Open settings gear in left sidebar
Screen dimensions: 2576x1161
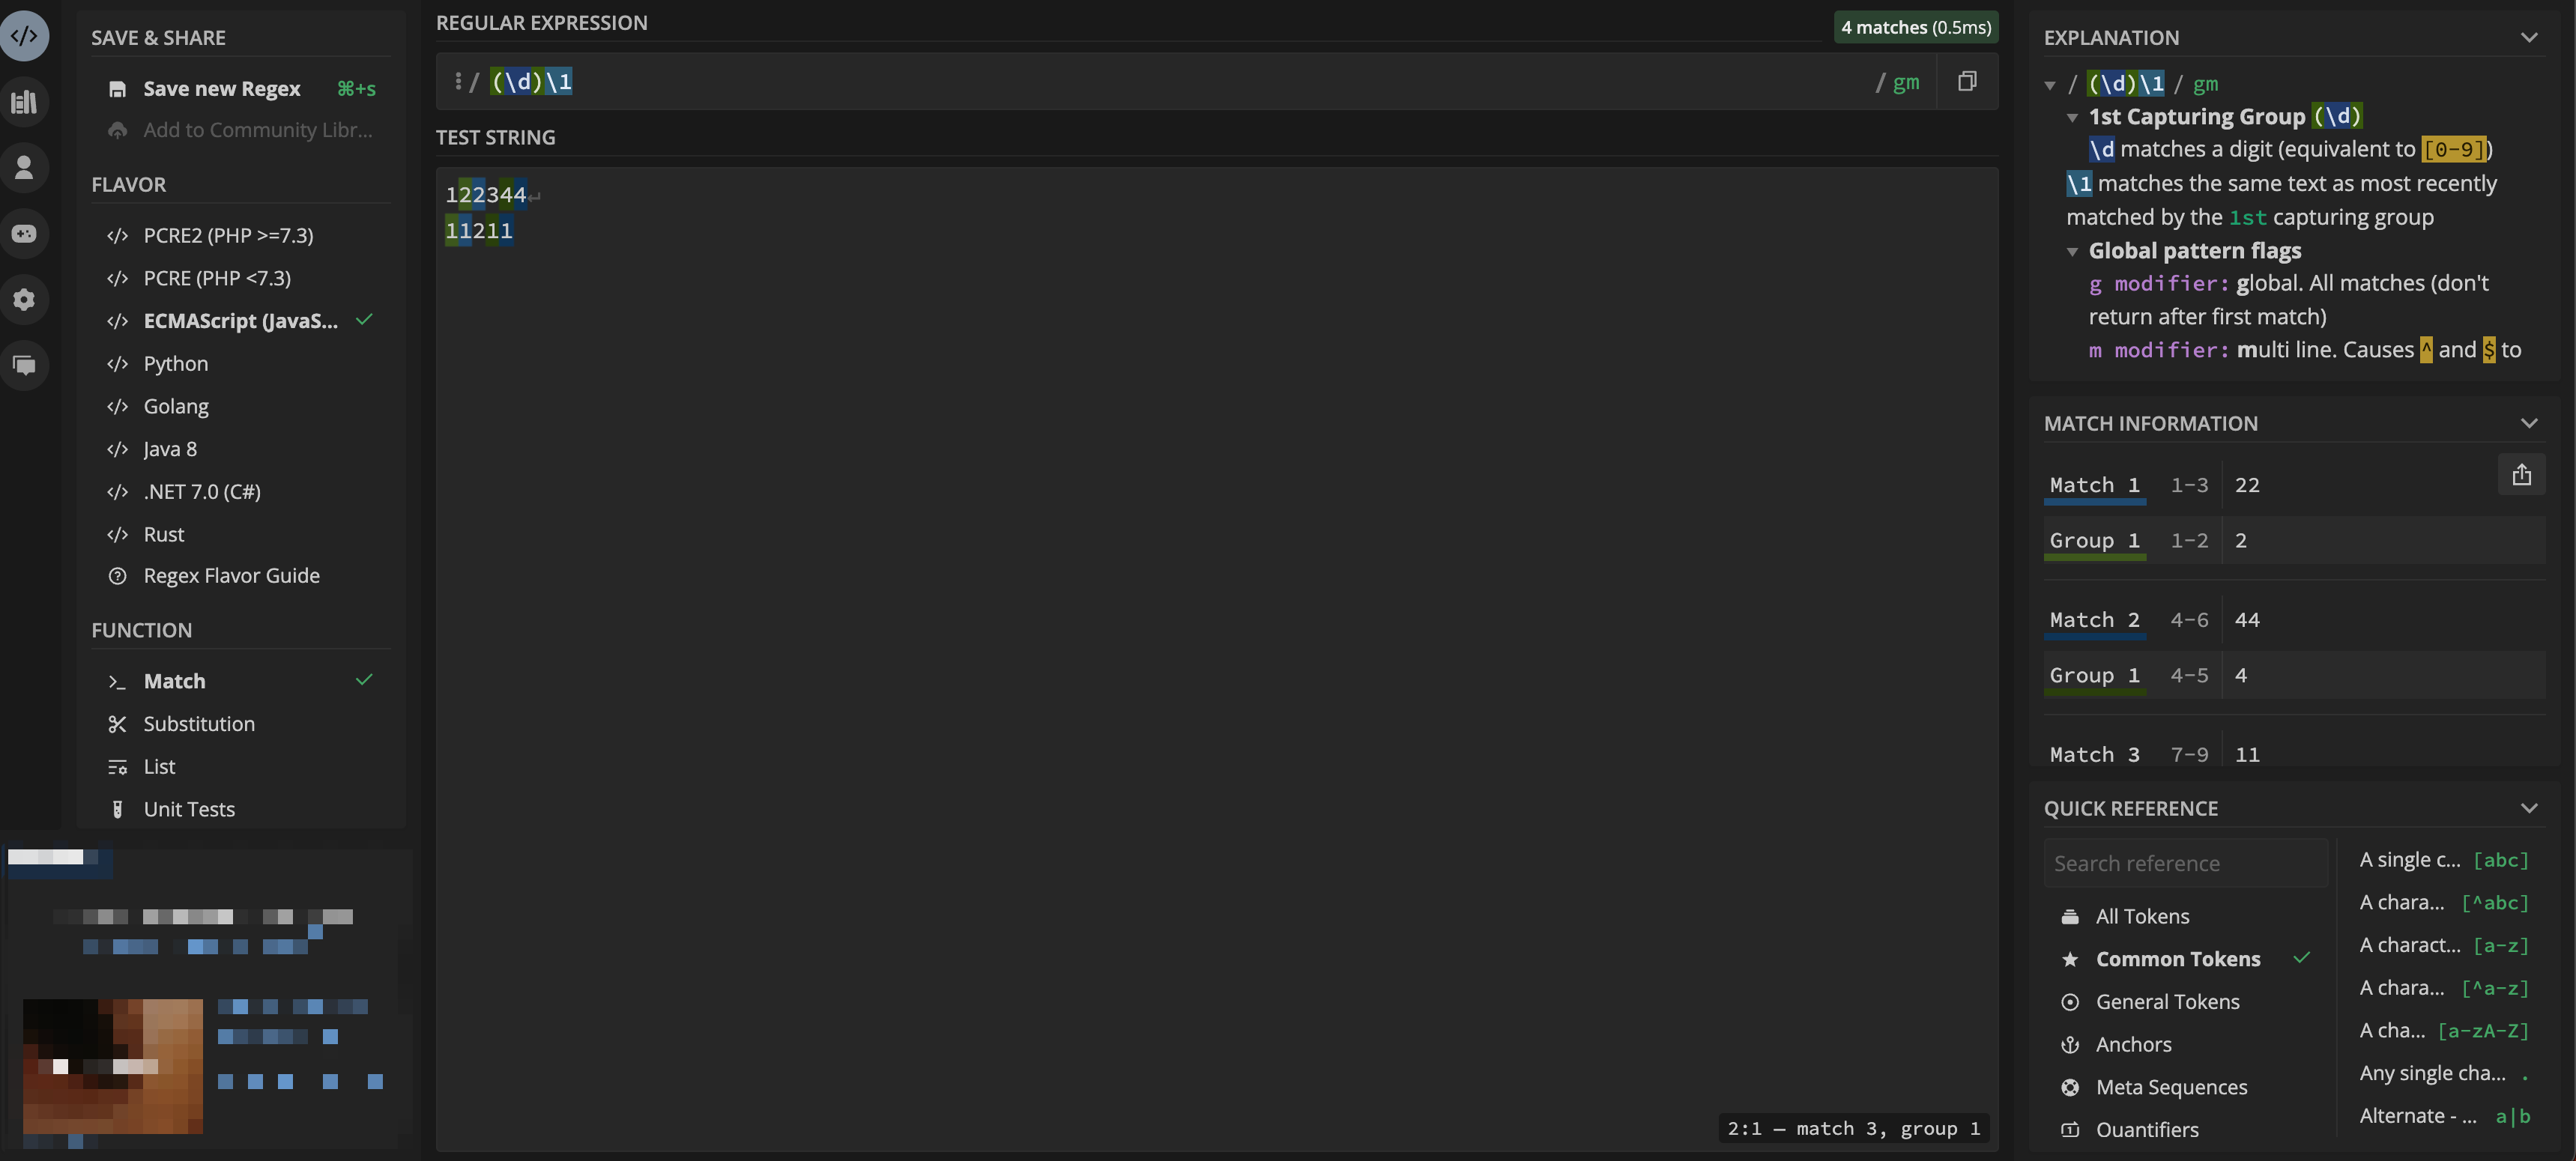[24, 299]
